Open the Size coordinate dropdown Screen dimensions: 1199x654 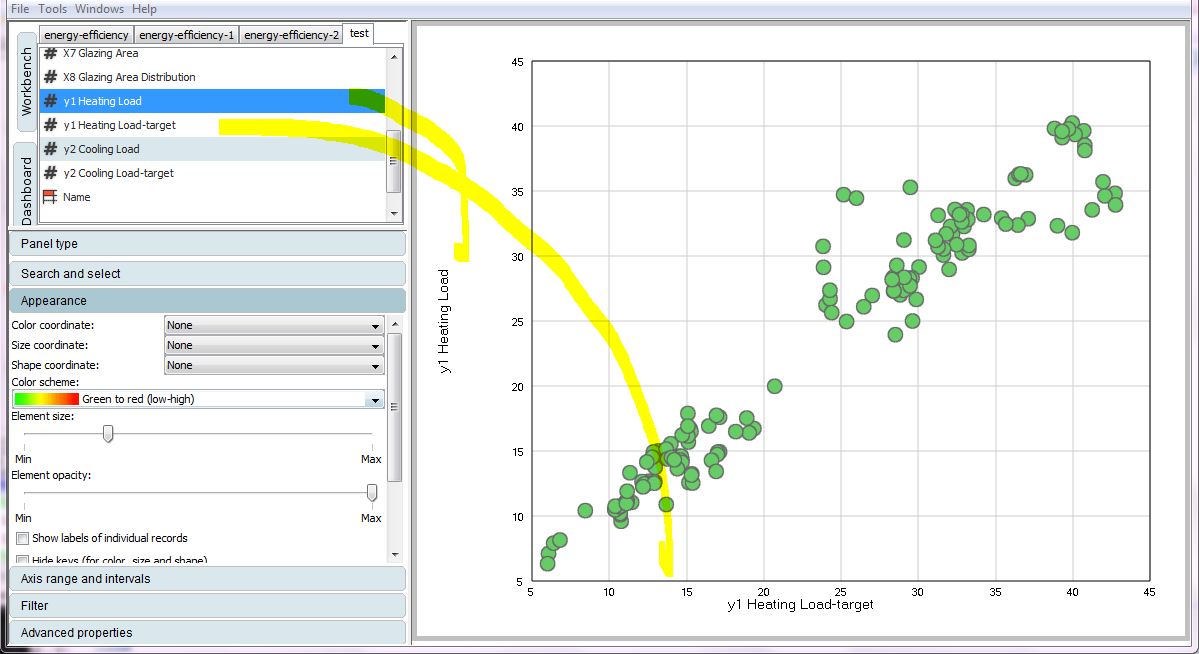tap(274, 345)
